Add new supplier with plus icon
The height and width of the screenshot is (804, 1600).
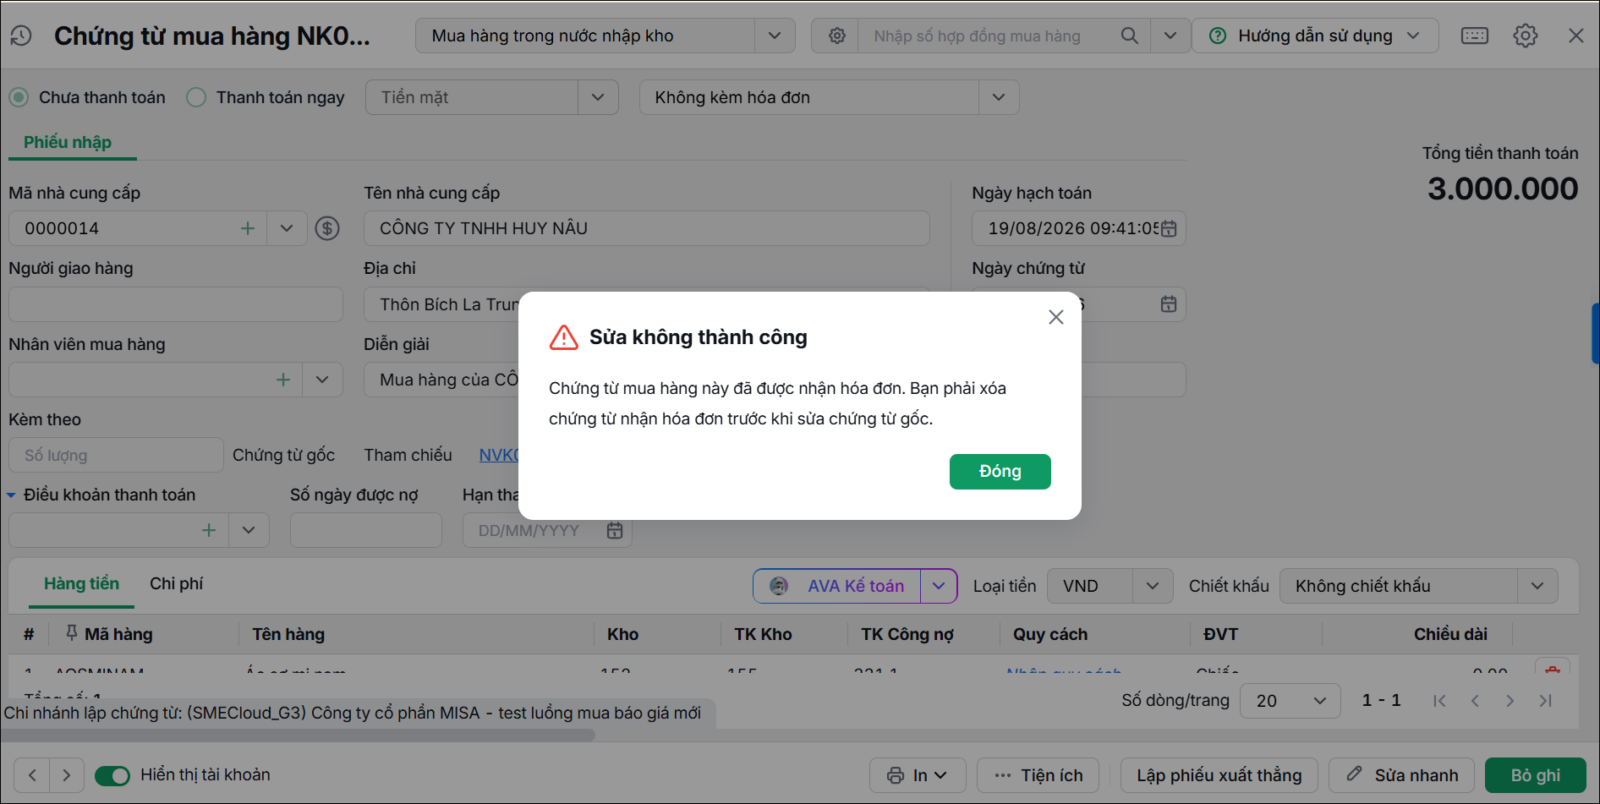pos(248,228)
